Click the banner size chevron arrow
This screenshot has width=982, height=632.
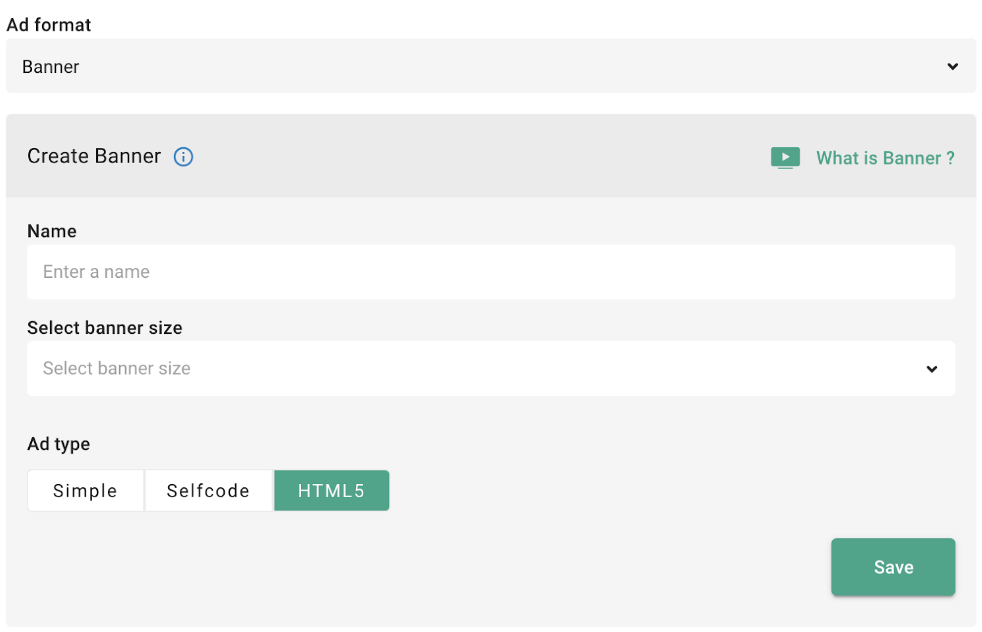931,369
